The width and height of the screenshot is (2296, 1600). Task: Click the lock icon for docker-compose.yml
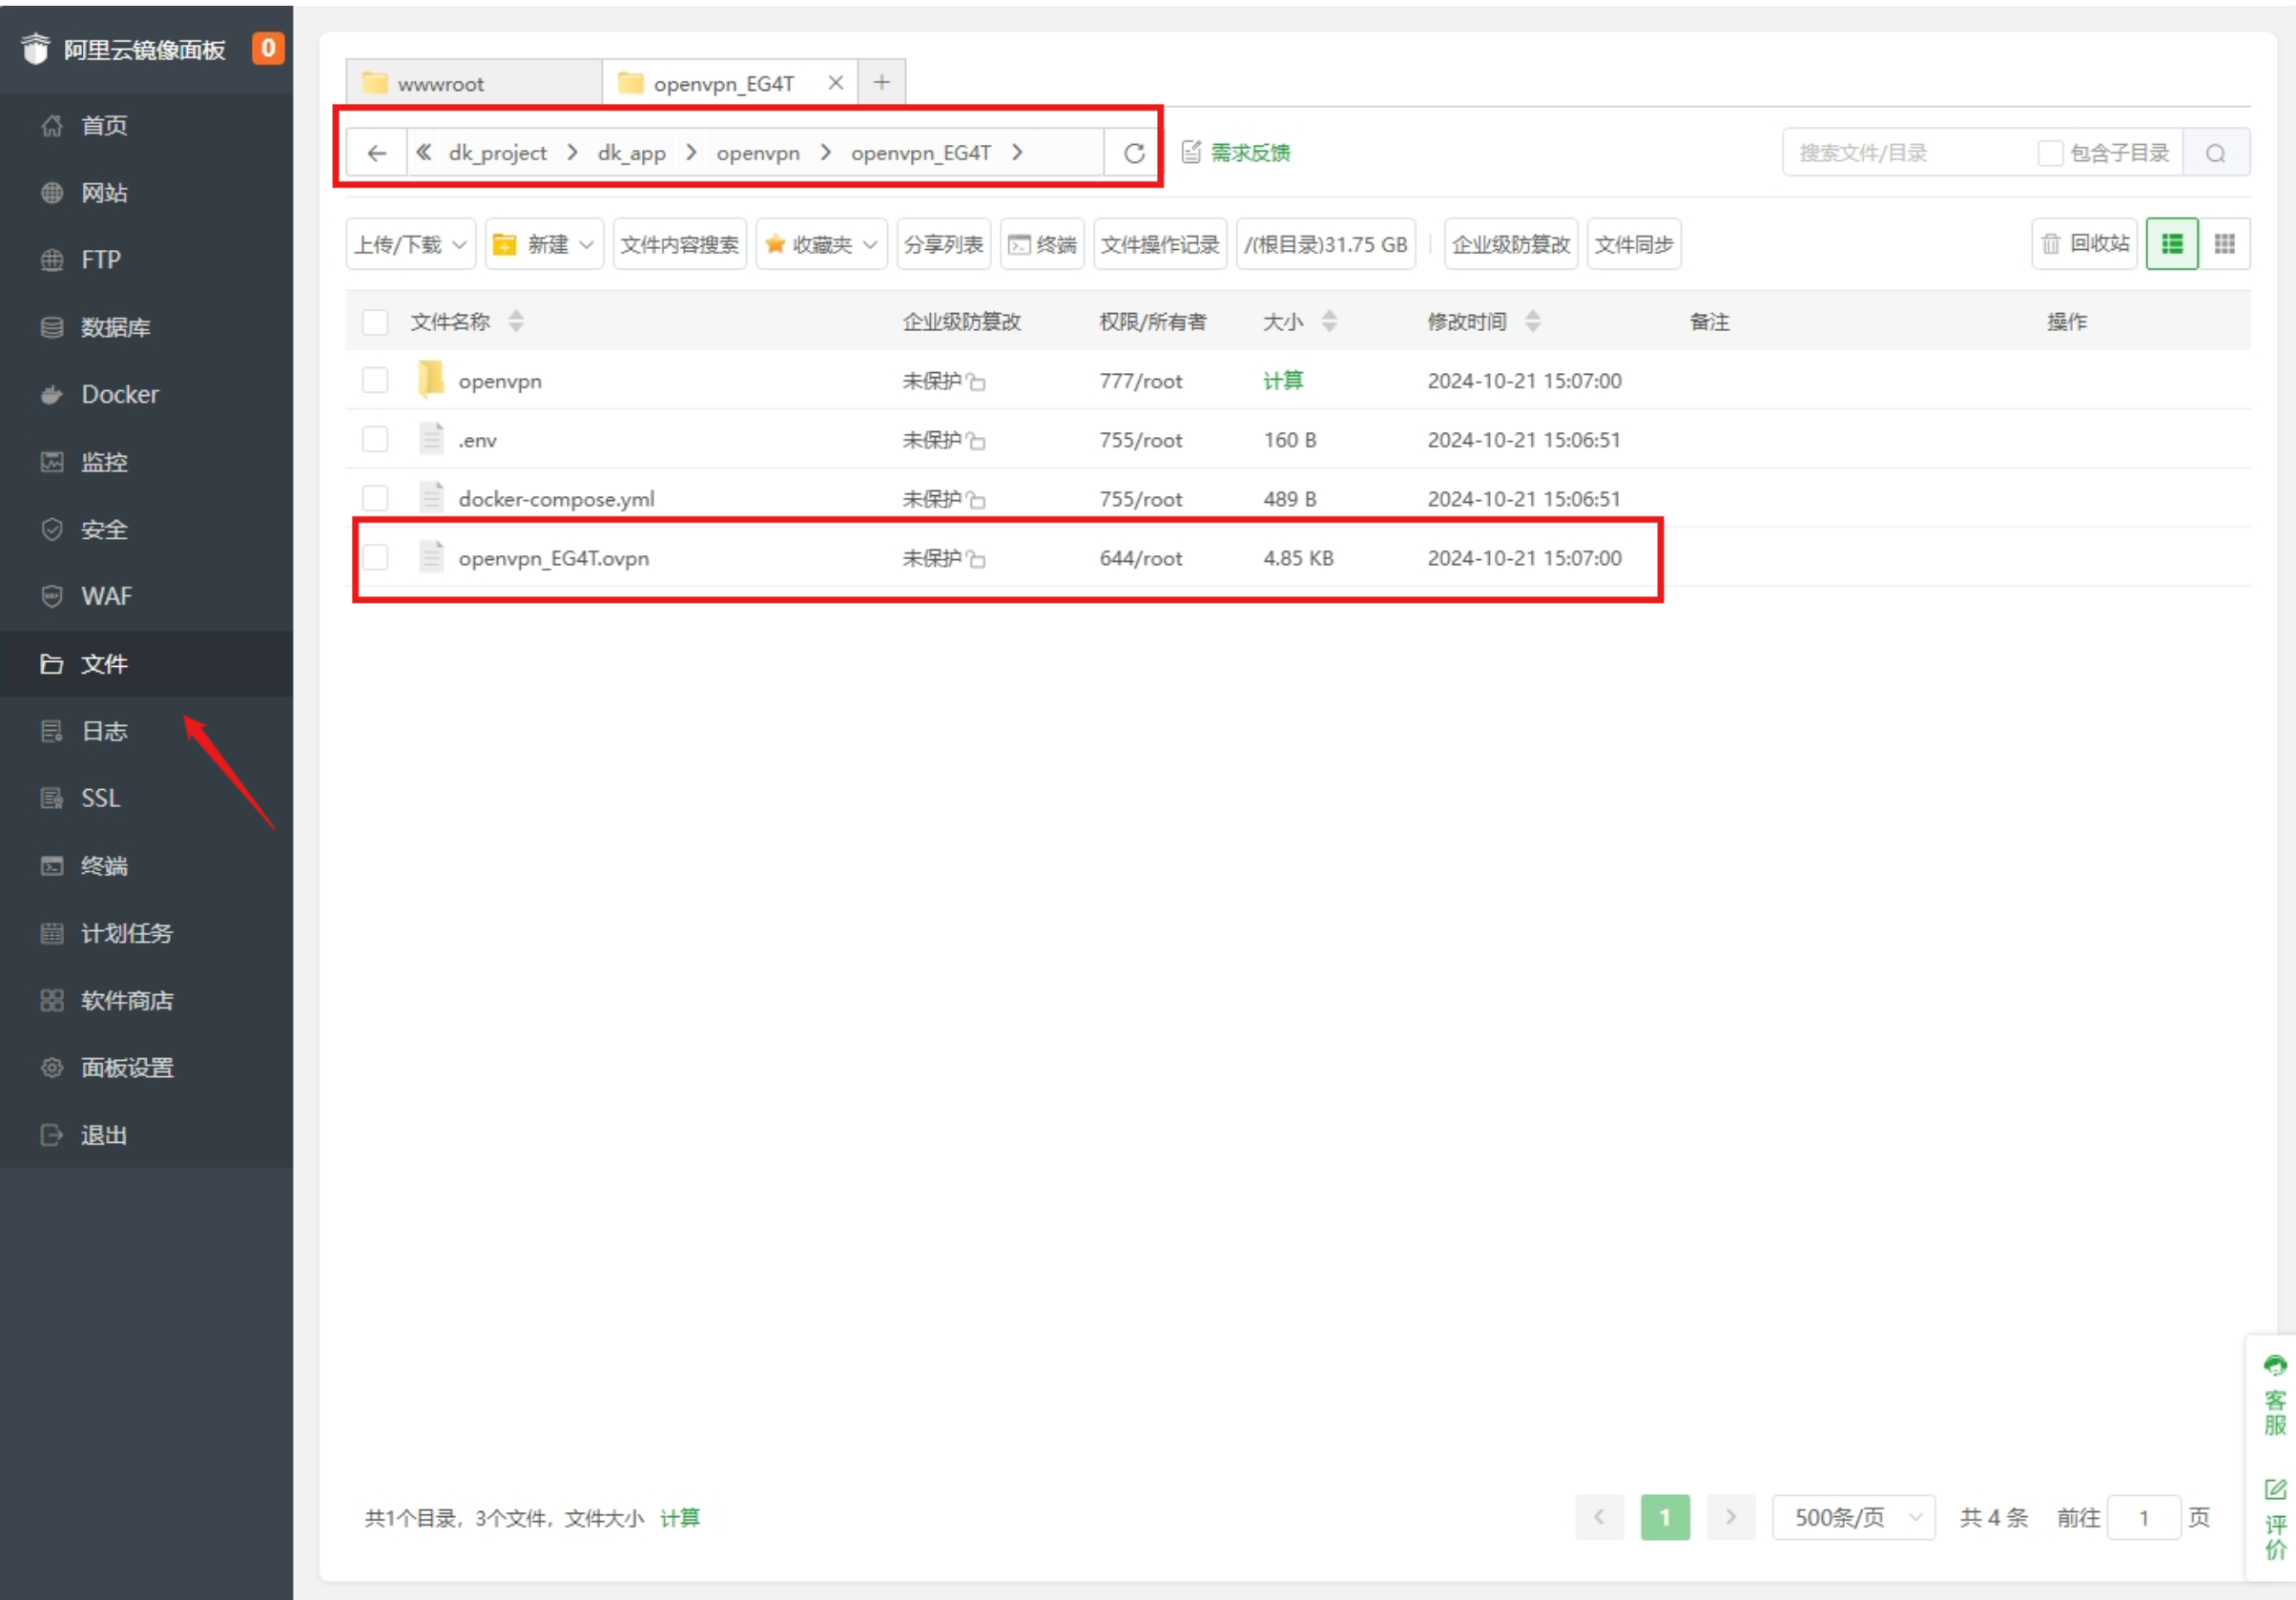click(x=976, y=500)
